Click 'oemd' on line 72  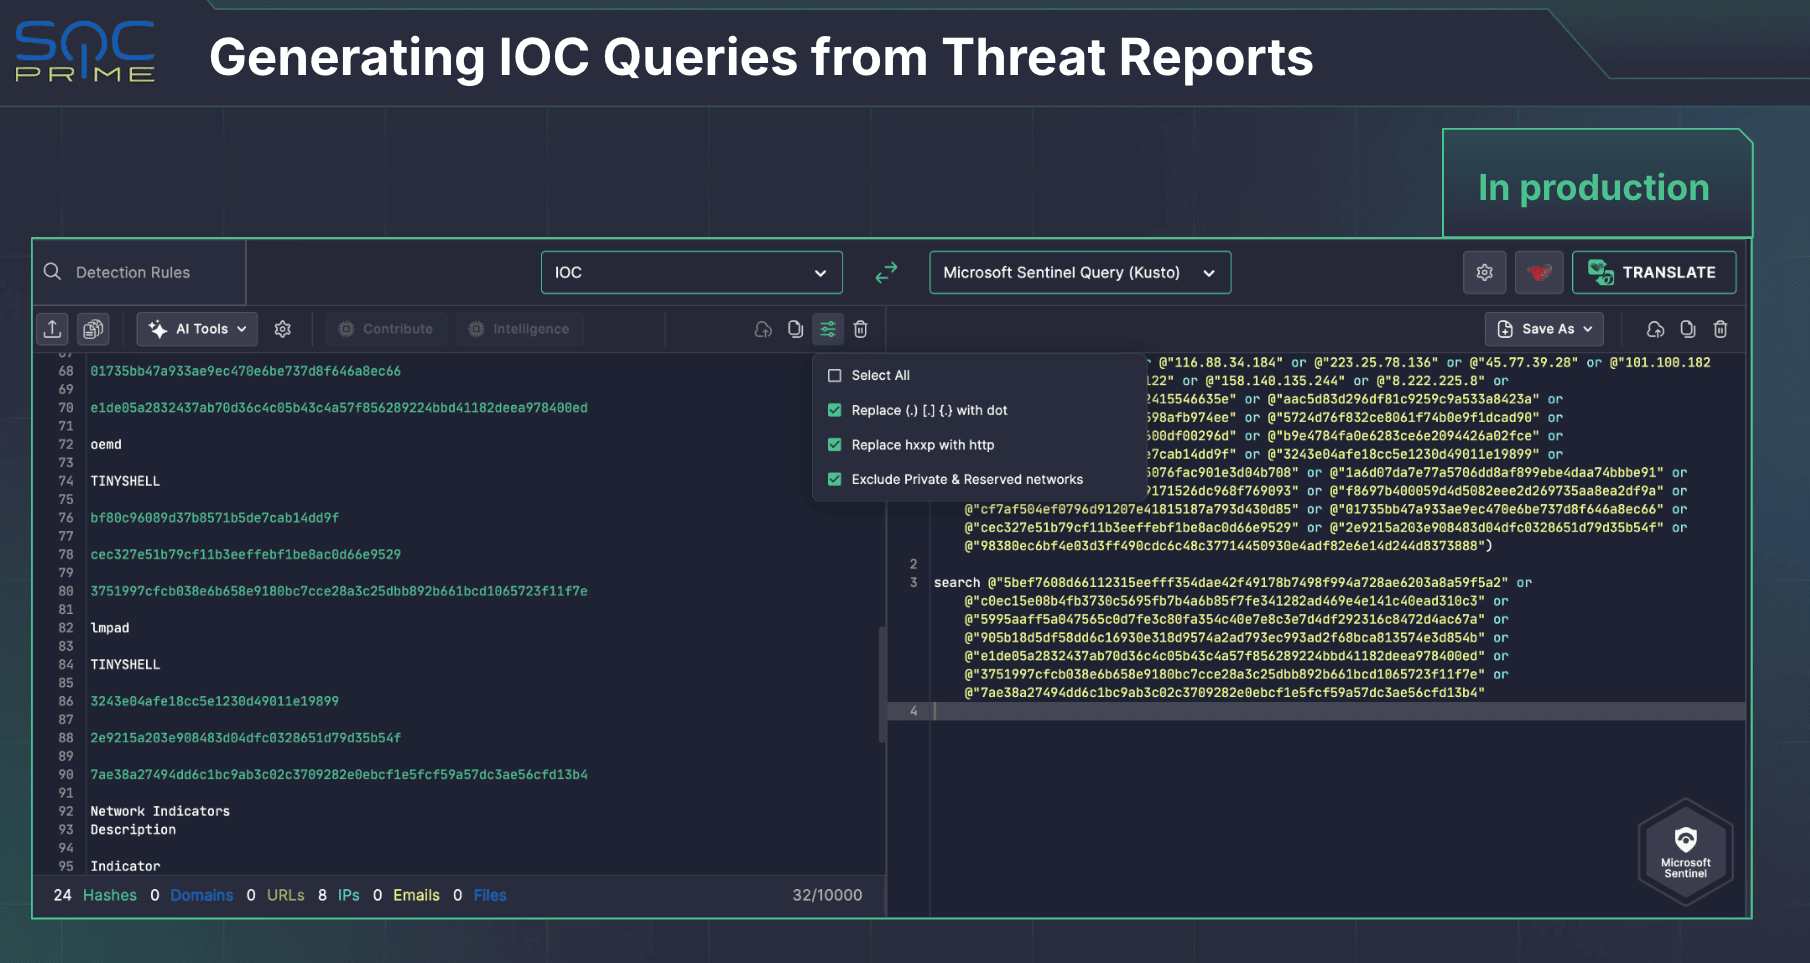106,444
